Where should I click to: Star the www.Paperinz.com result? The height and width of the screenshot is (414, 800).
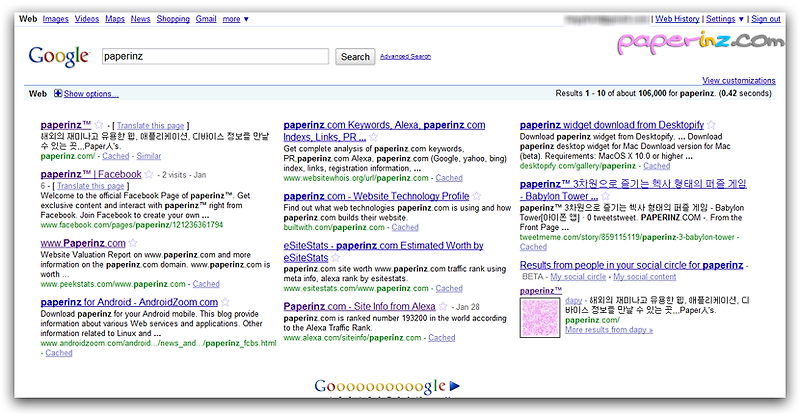[x=133, y=243]
